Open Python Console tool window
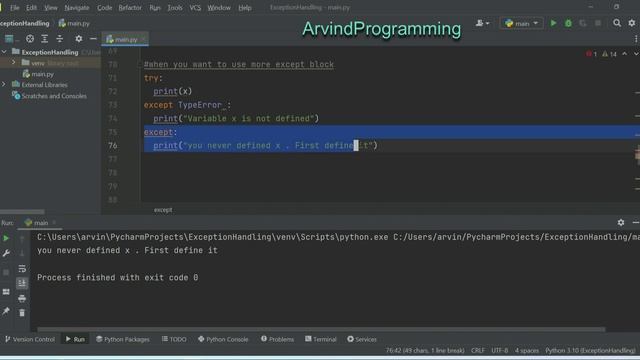This screenshot has height=360, width=640. click(223, 339)
